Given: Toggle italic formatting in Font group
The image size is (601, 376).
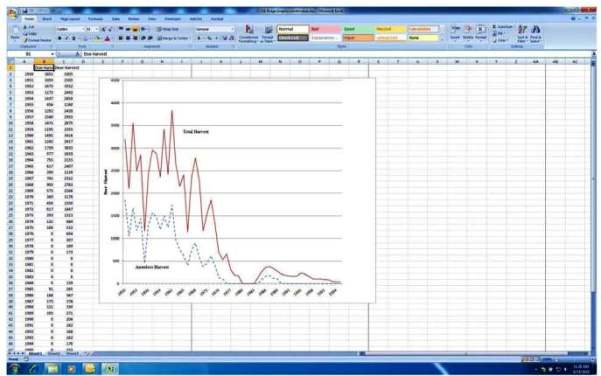Looking at the screenshot, I should click(66, 38).
